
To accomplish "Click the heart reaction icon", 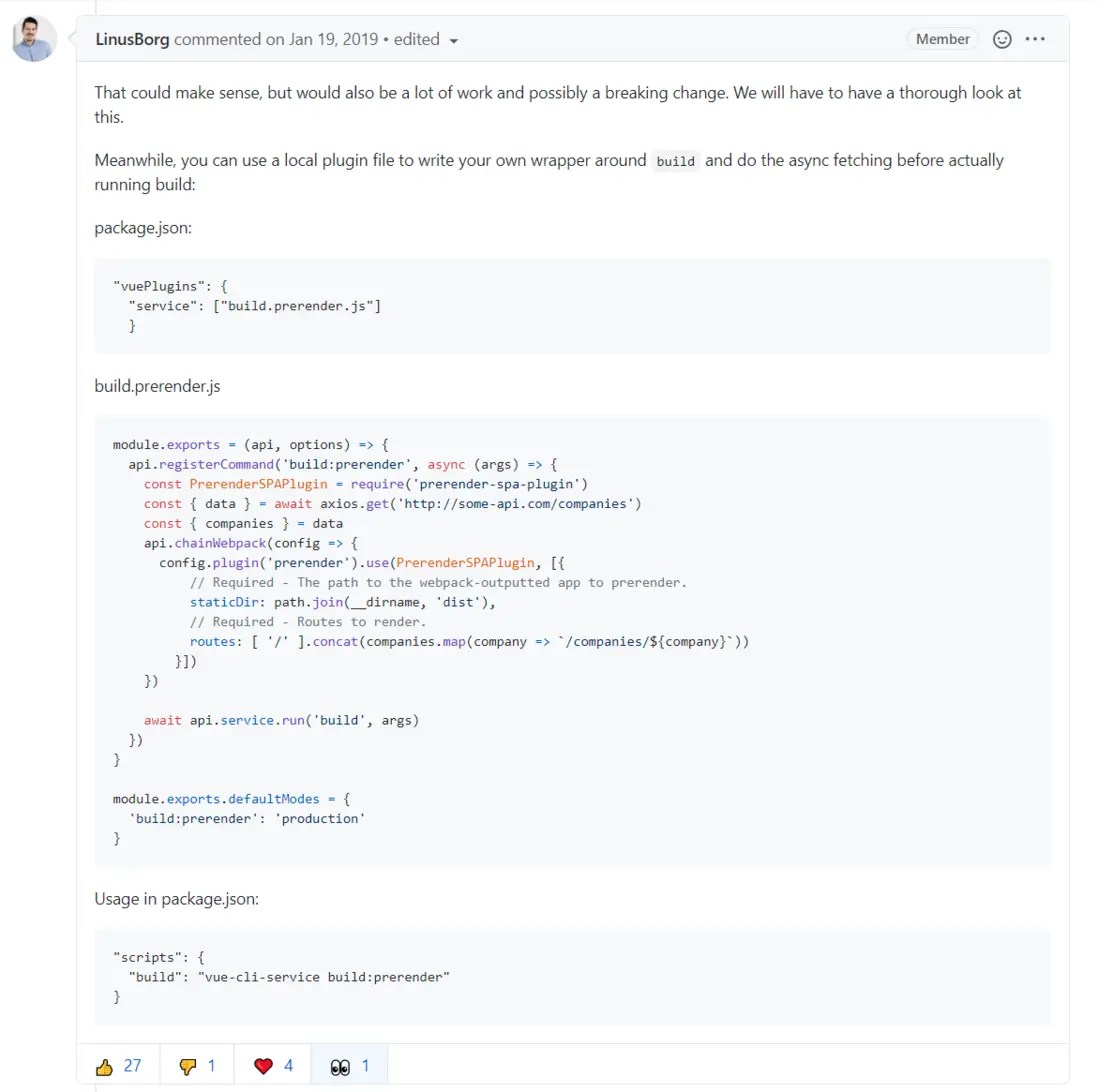I will tap(263, 1064).
